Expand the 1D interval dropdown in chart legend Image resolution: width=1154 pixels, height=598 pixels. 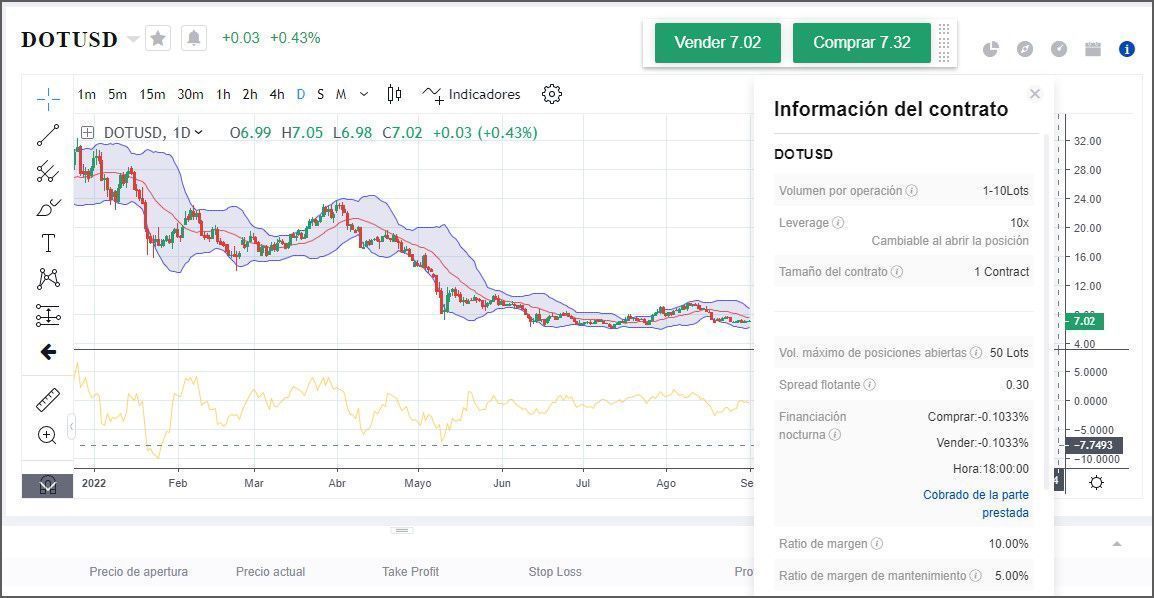point(198,132)
